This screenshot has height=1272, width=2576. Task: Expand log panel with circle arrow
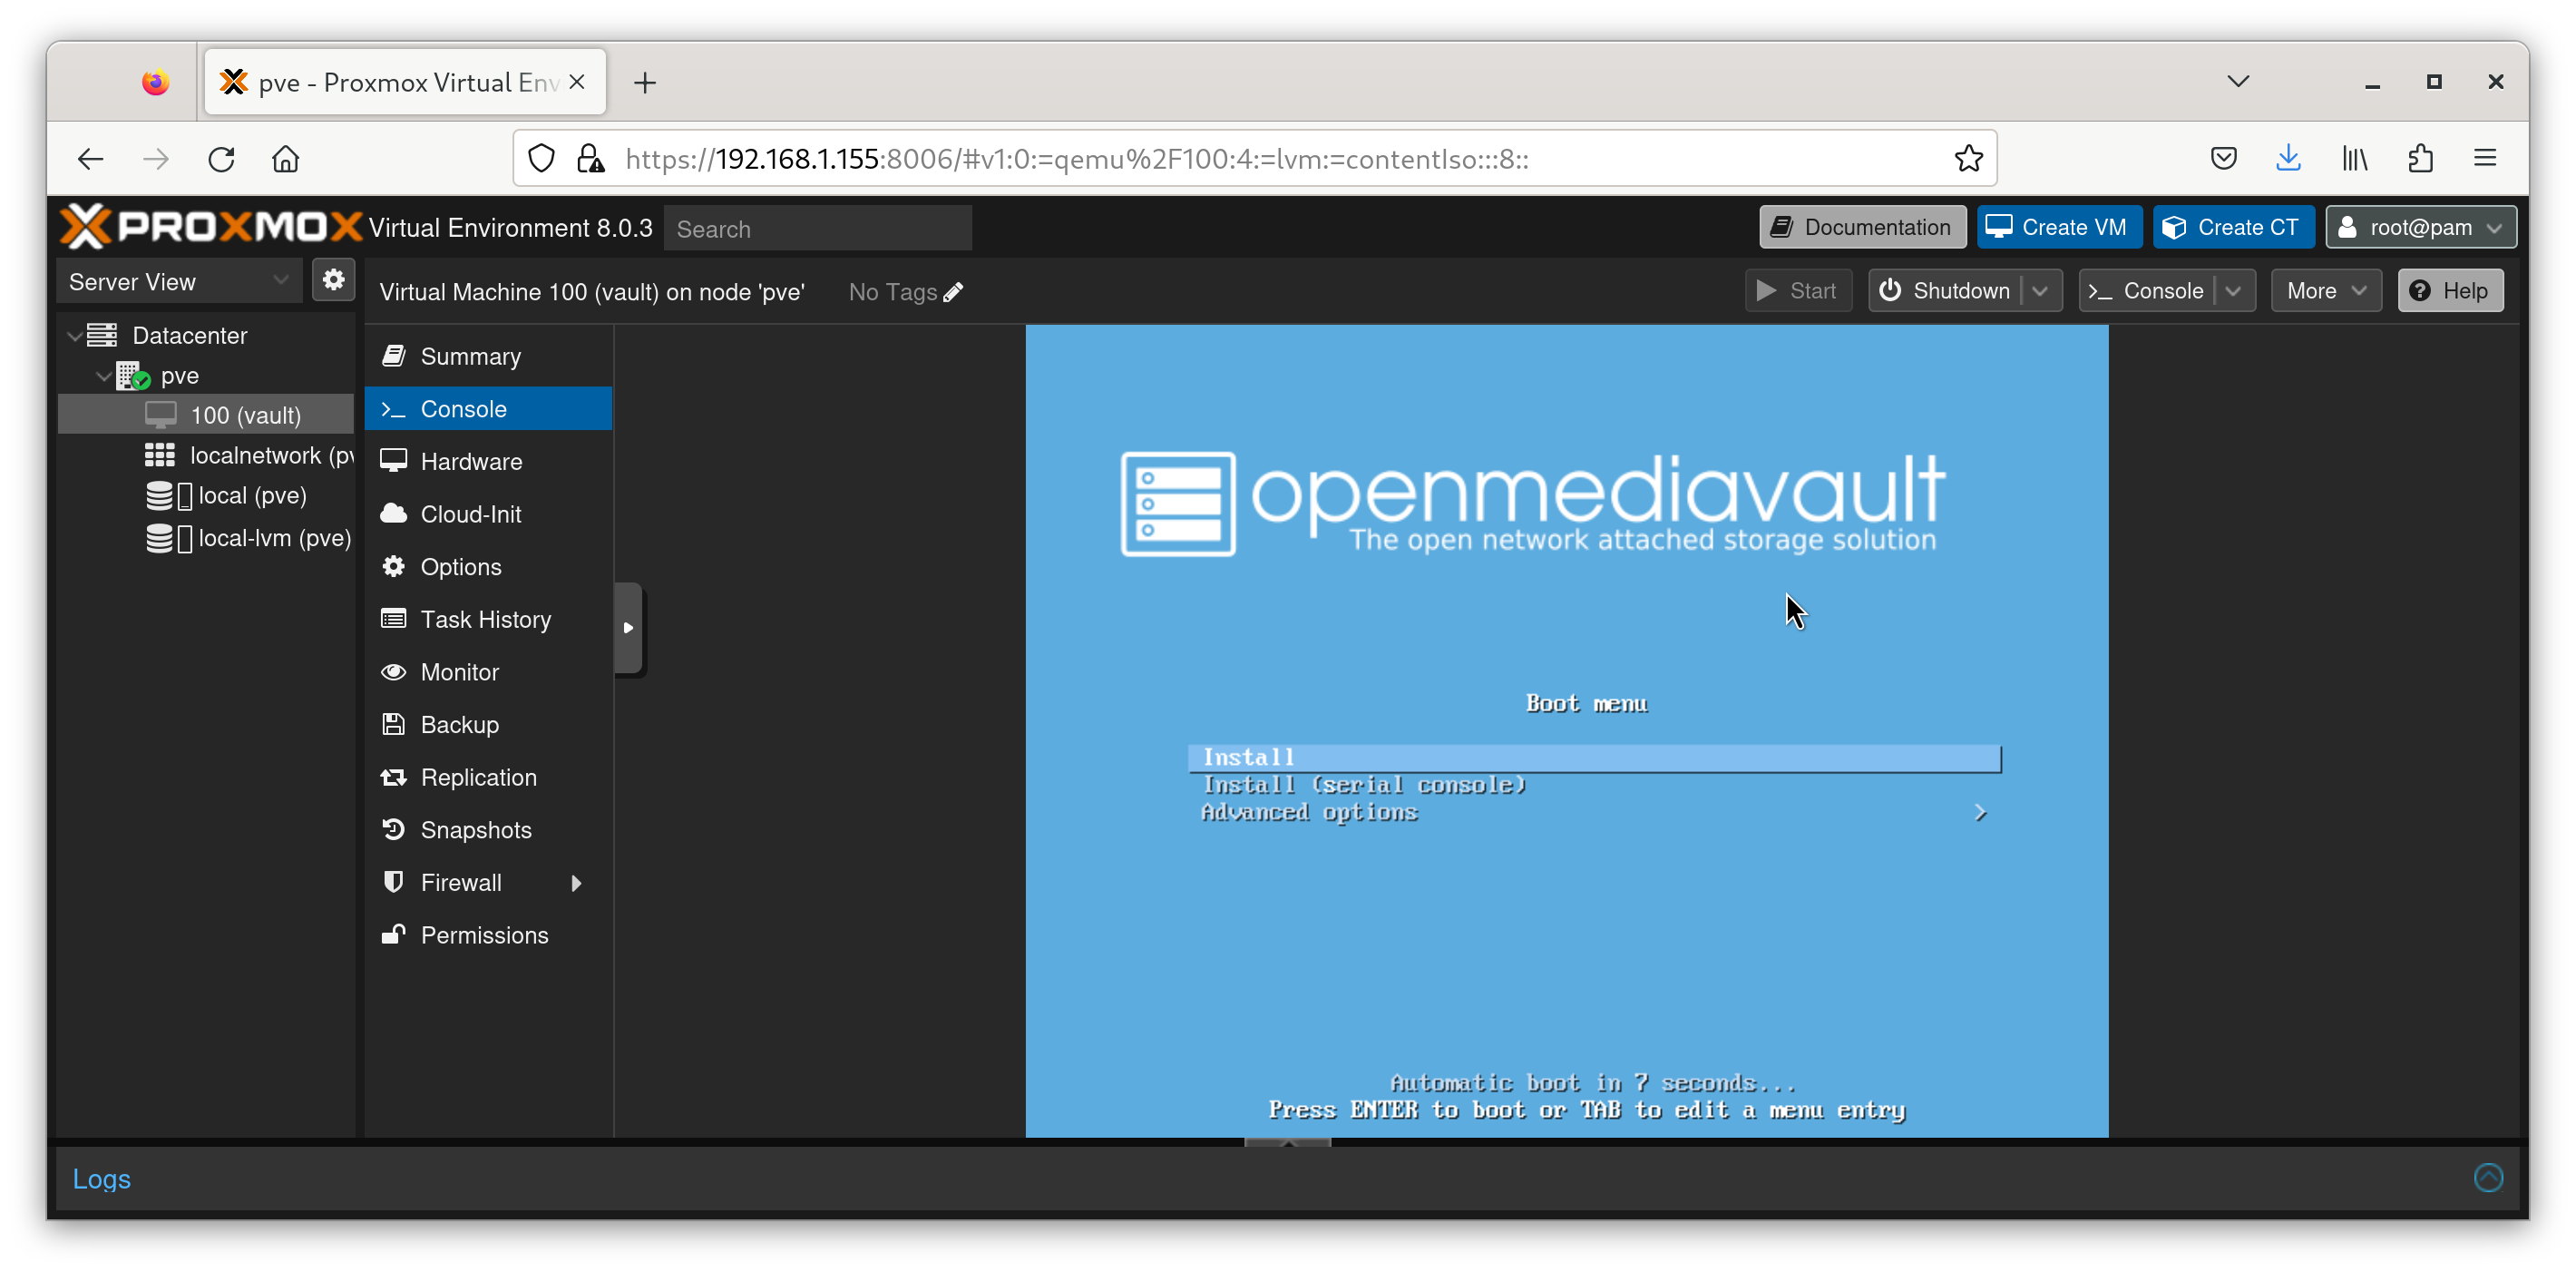click(x=2488, y=1178)
